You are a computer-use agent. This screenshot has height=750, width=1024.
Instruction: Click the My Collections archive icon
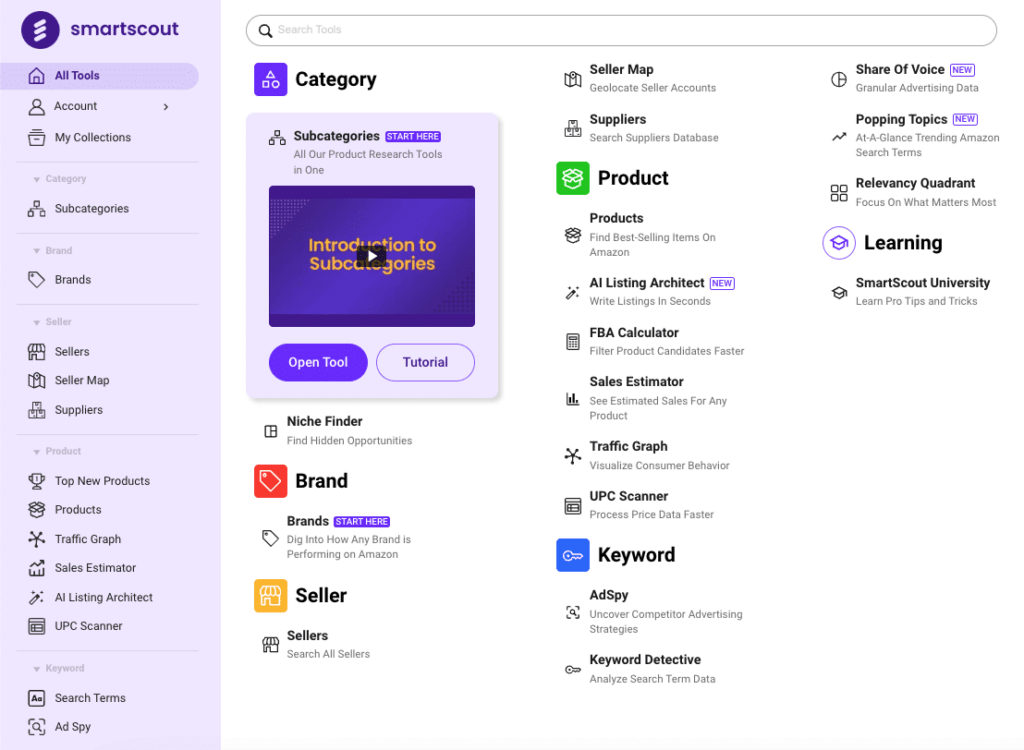point(37,138)
